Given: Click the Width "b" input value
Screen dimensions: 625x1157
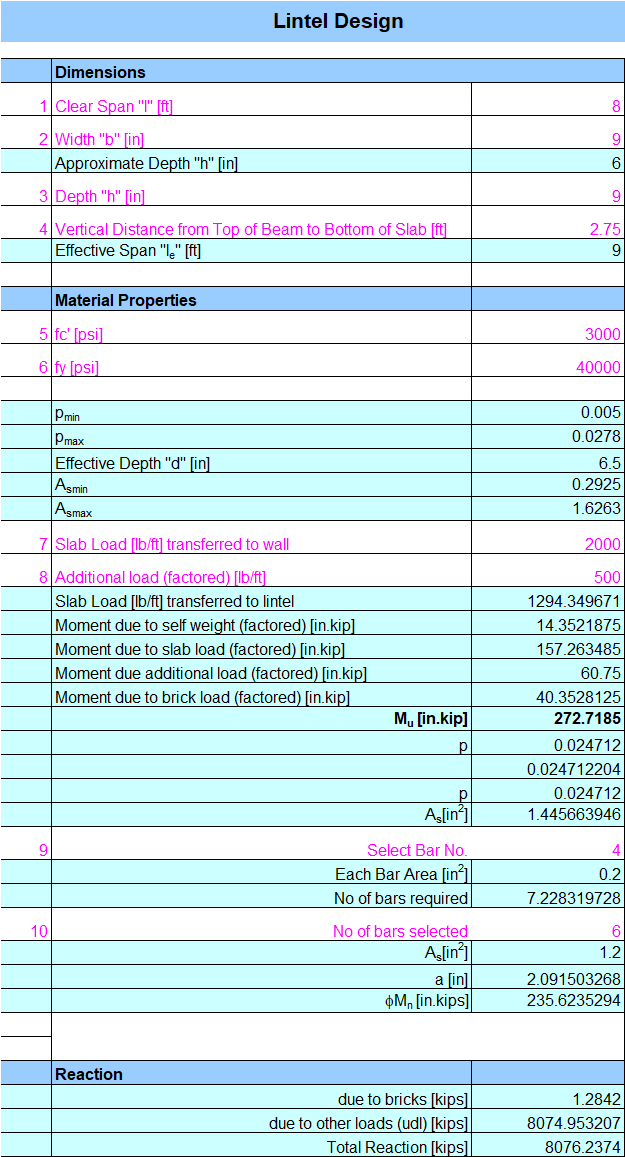Looking at the screenshot, I should (548, 132).
